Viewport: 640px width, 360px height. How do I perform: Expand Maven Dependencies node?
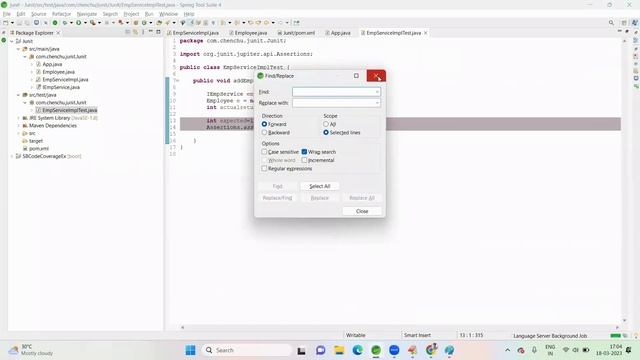coord(18,126)
